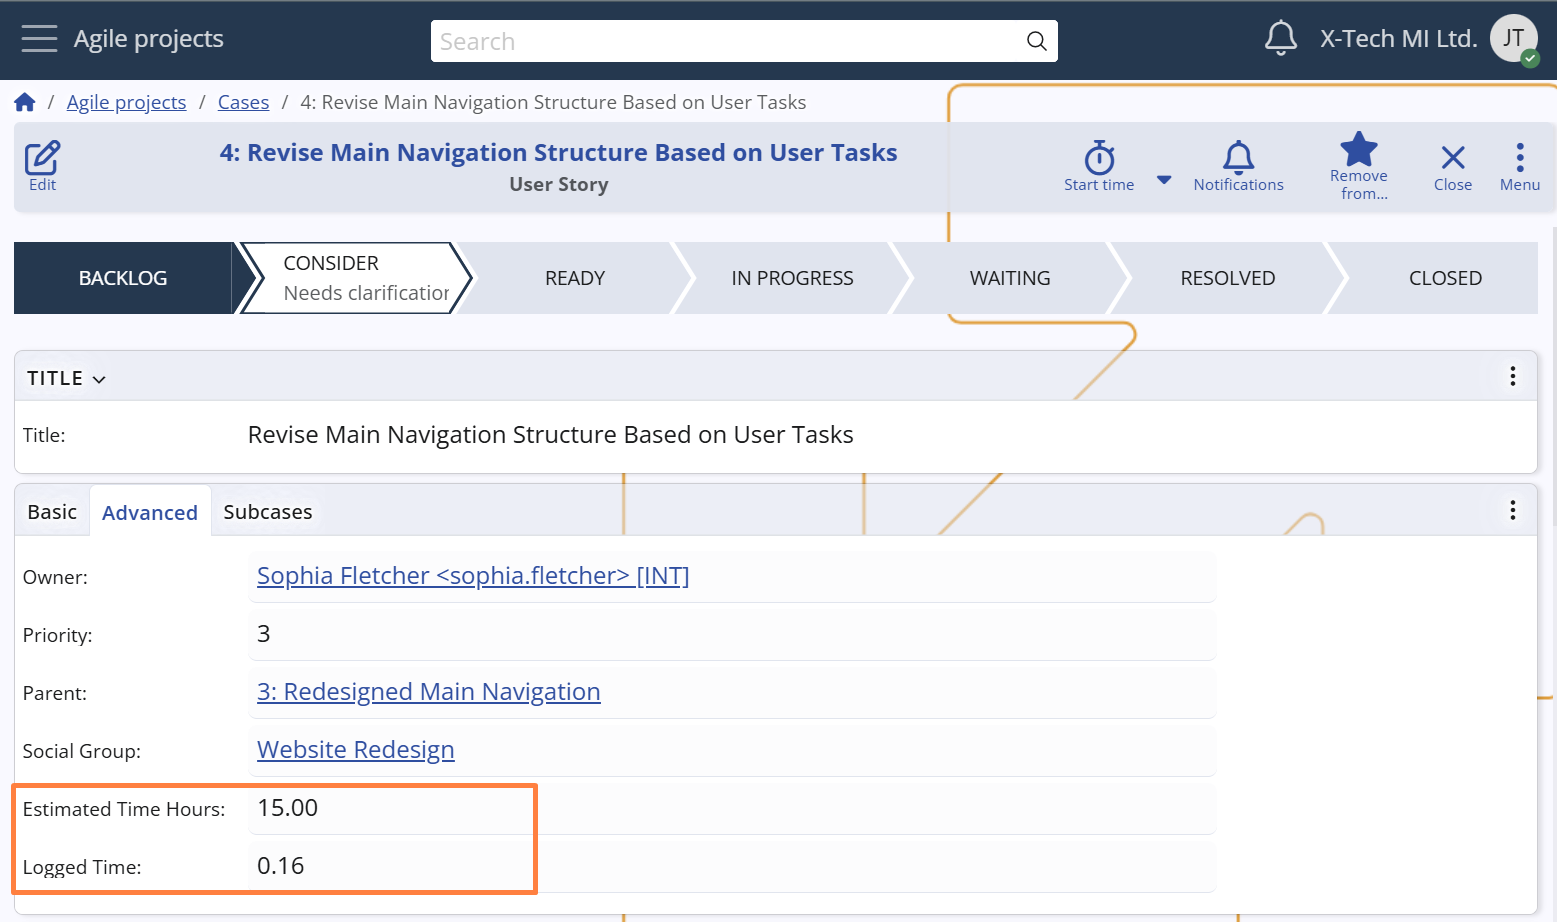Go to home via house icon
The height and width of the screenshot is (922, 1557).
(25, 102)
